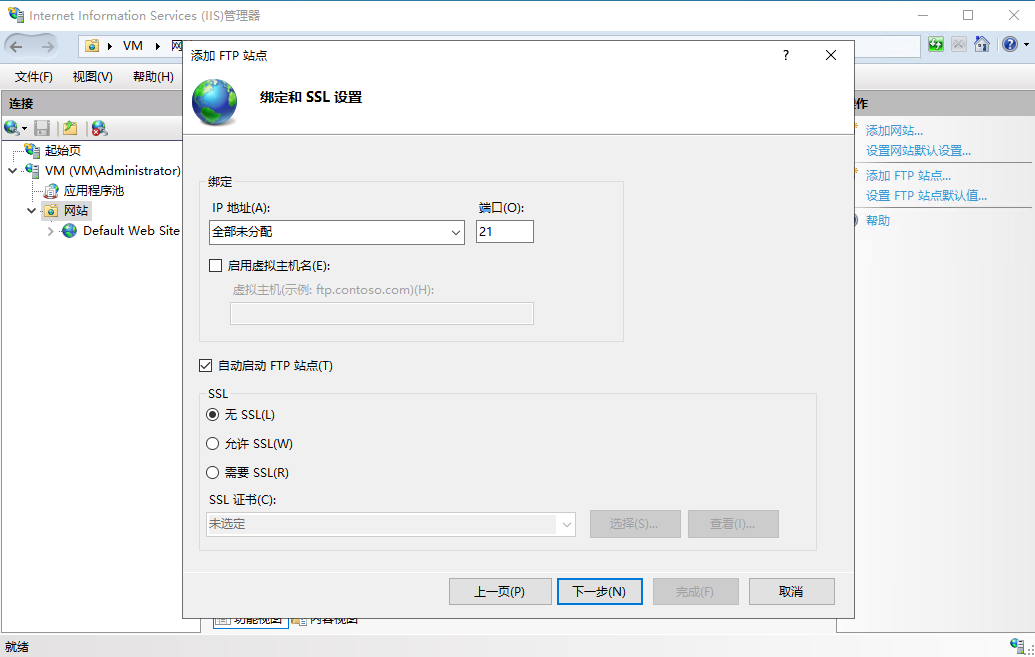Open the 视图(V) menu
Viewport: 1035px width, 657px height.
[91, 75]
